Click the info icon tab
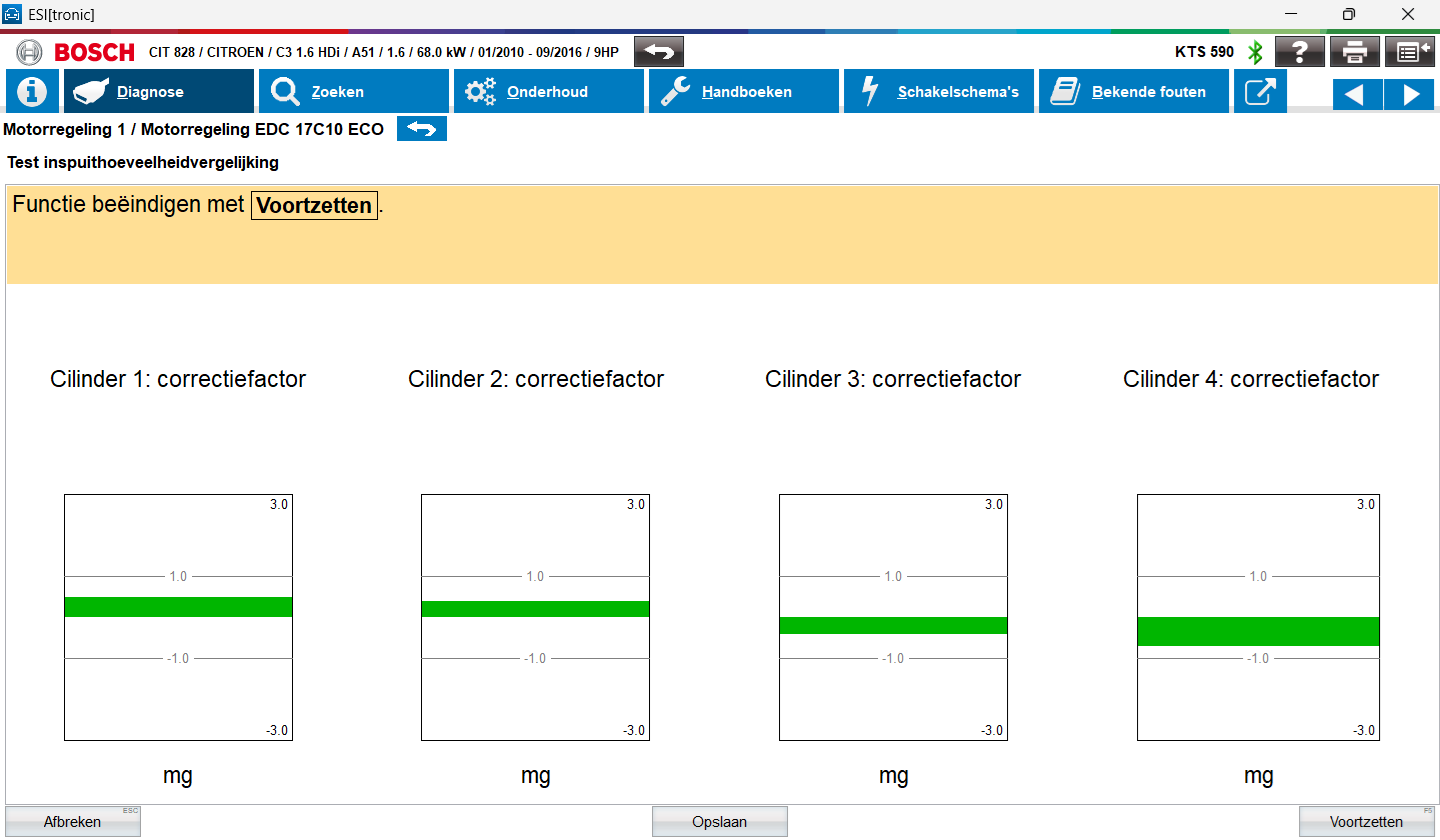This screenshot has width=1440, height=840. [32, 92]
